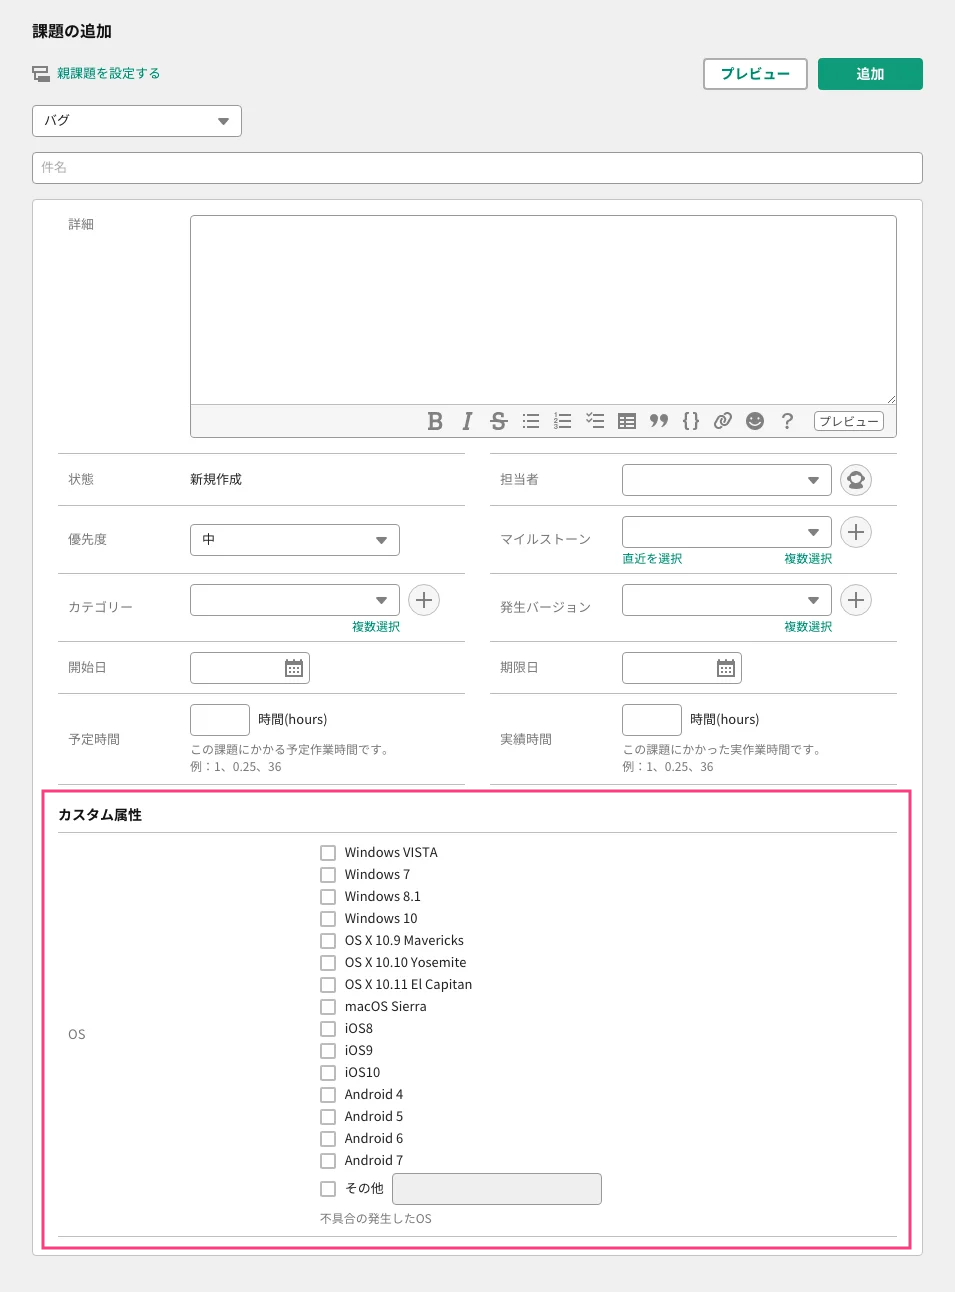Expand the 優先度 priority dropdown
Image resolution: width=955 pixels, height=1292 pixels.
(x=295, y=540)
